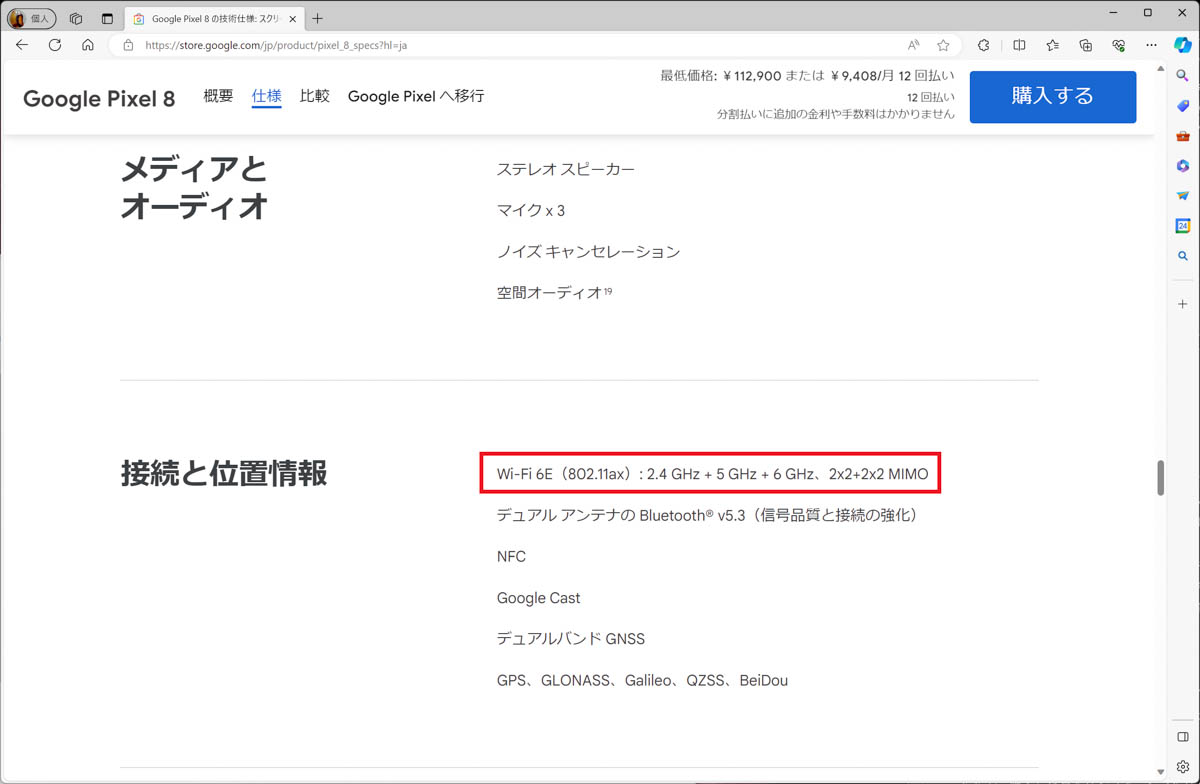View site information lock icon
1200x784 pixels.
point(128,45)
